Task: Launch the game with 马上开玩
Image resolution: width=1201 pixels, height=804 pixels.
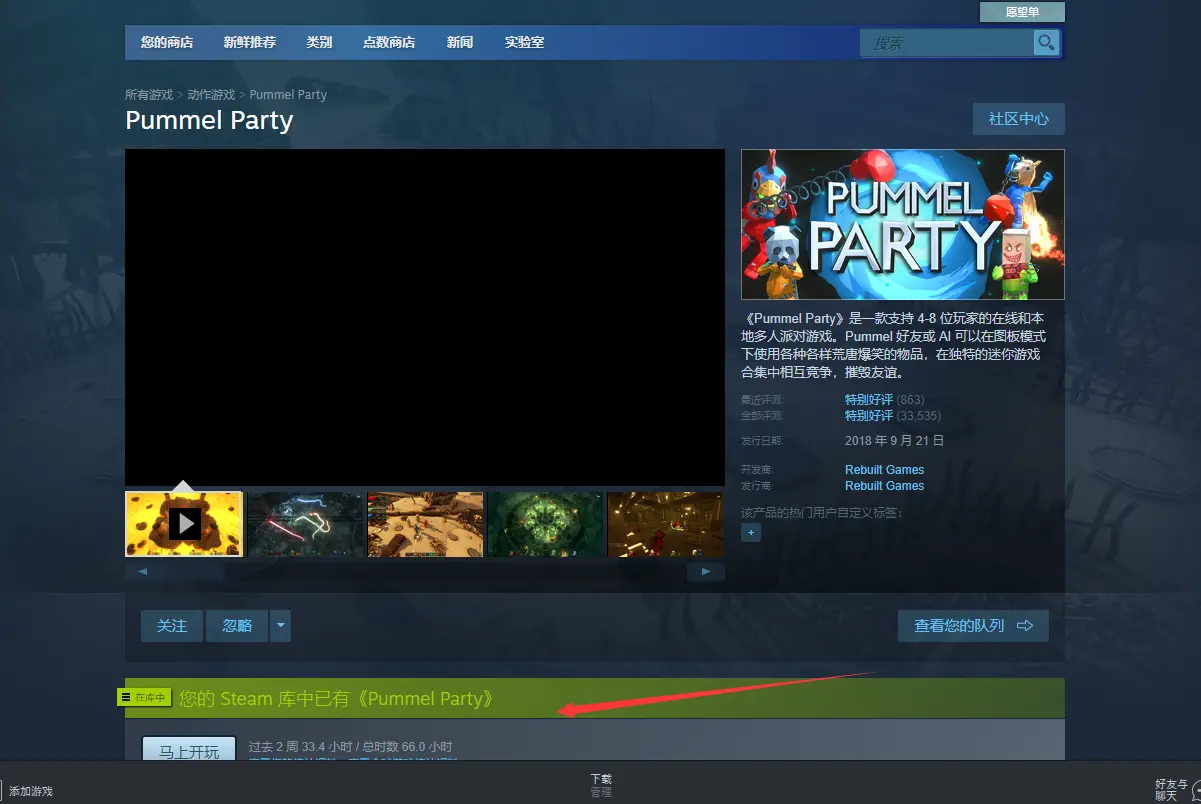Action: click(189, 750)
